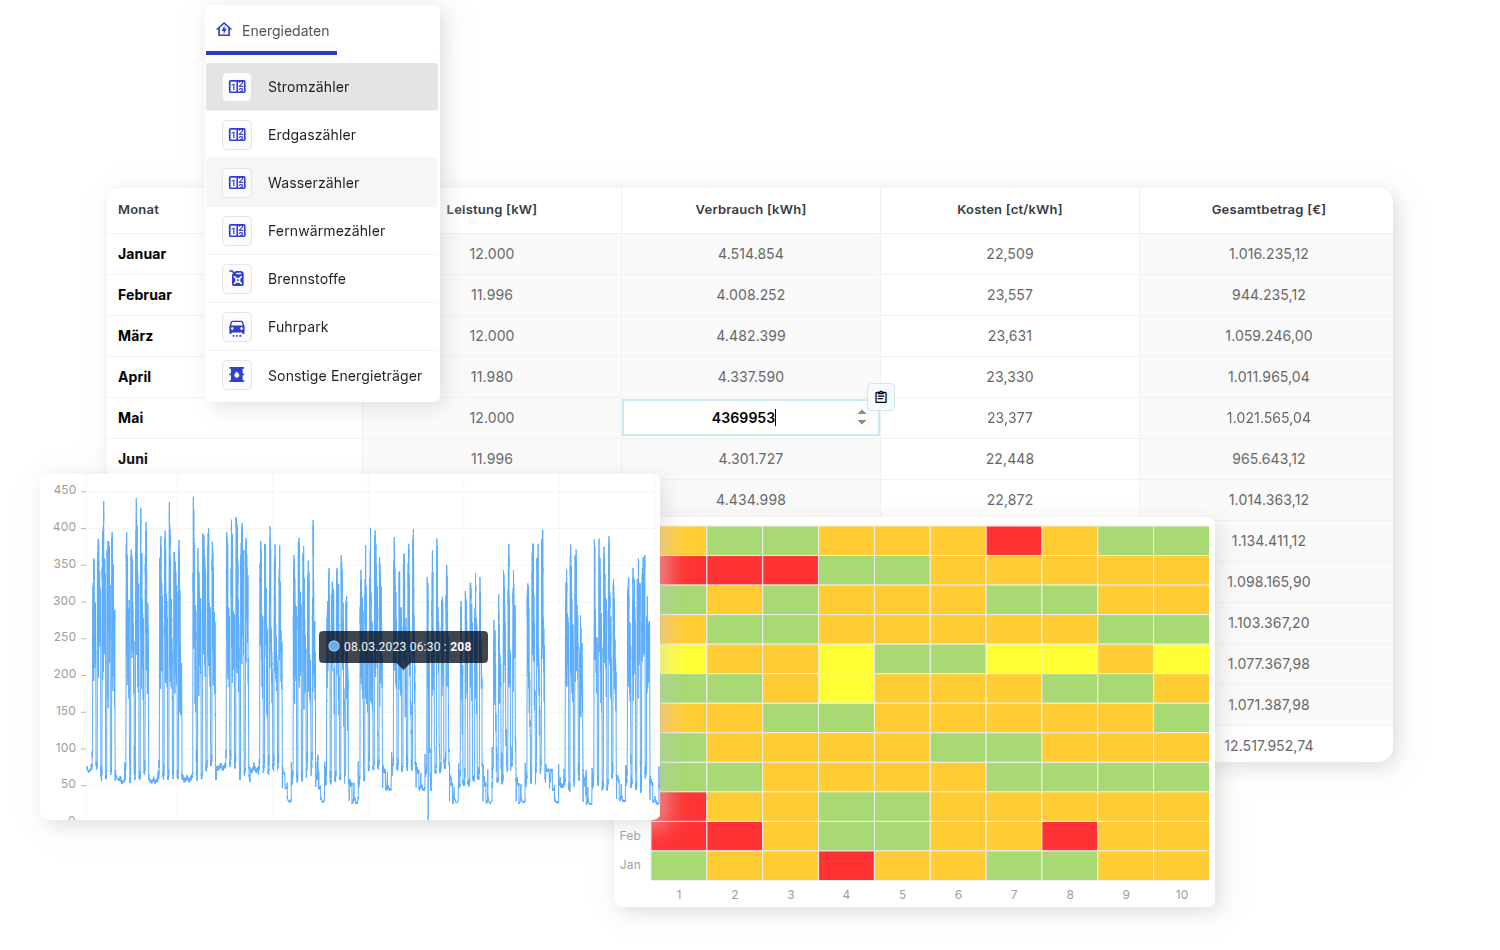This screenshot has height=950, width=1500.
Task: Click the tooltip showing 08.03.2023 06:30
Action: coord(402,646)
